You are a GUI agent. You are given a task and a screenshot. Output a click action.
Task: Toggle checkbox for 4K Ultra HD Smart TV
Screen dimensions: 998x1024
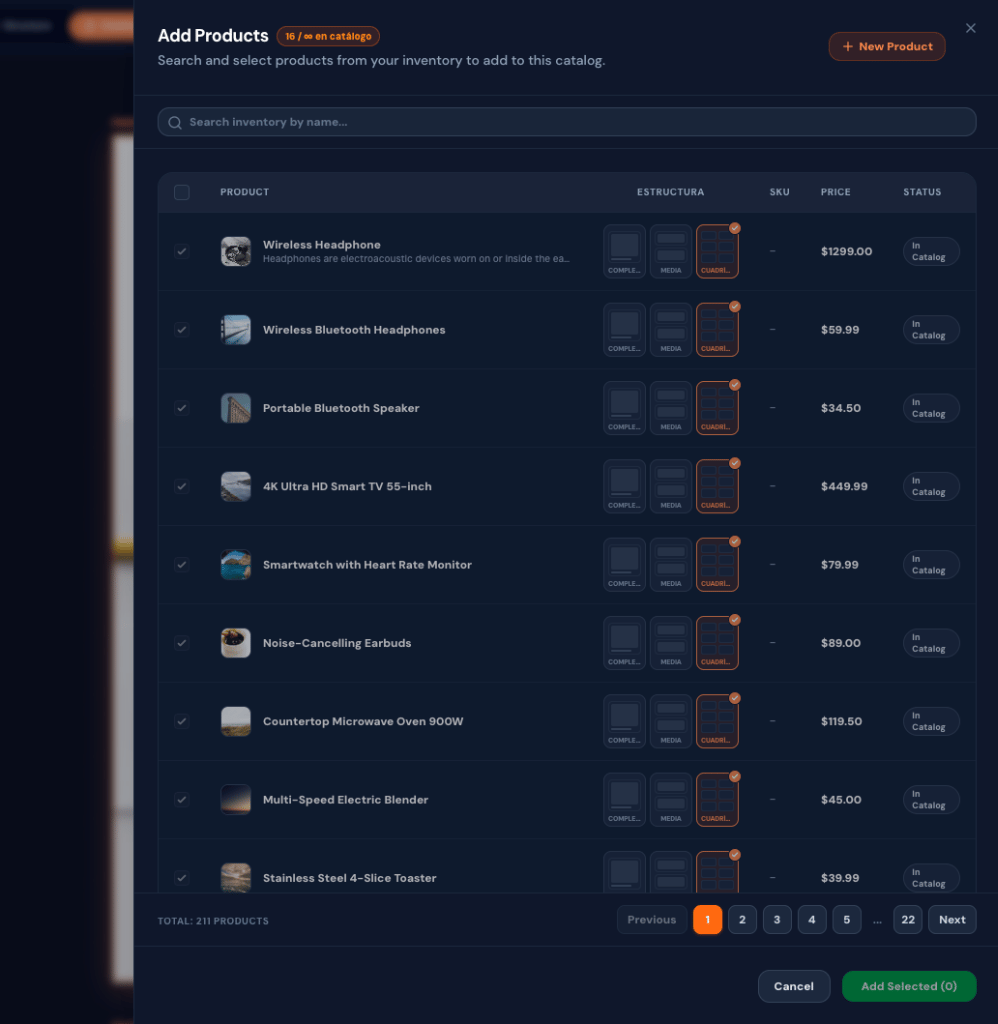[x=182, y=487]
